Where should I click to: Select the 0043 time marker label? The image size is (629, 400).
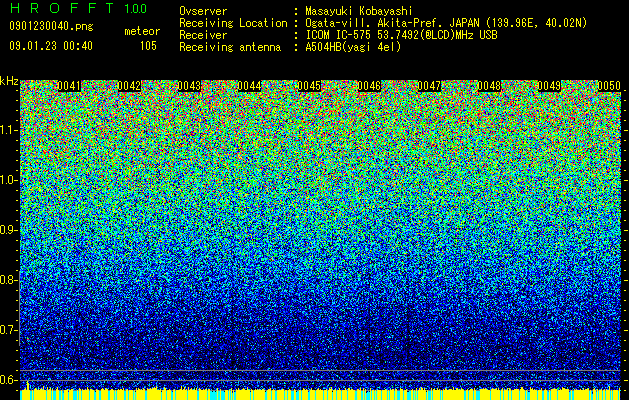tap(189, 86)
